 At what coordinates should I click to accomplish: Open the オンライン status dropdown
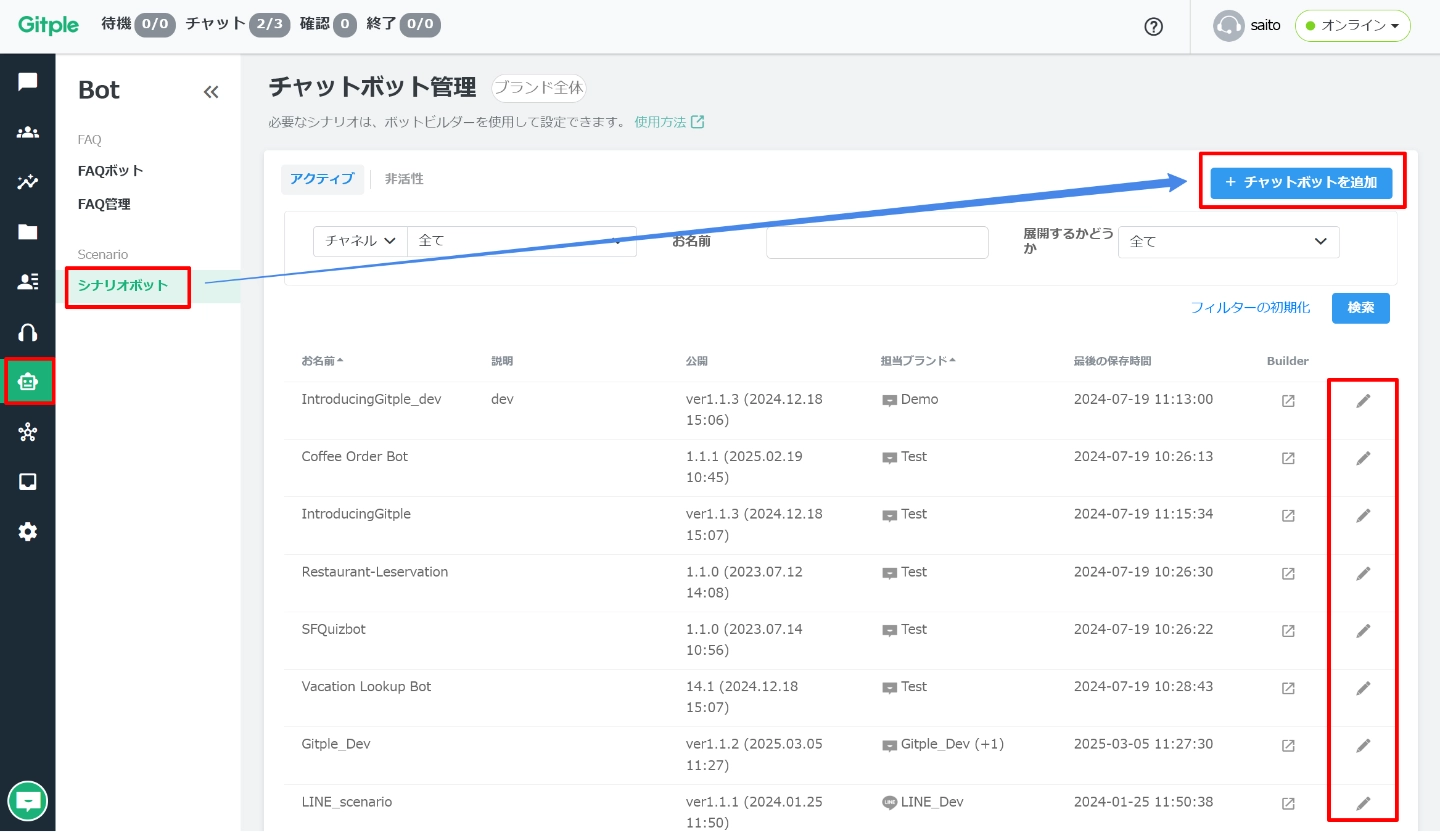click(x=1352, y=26)
